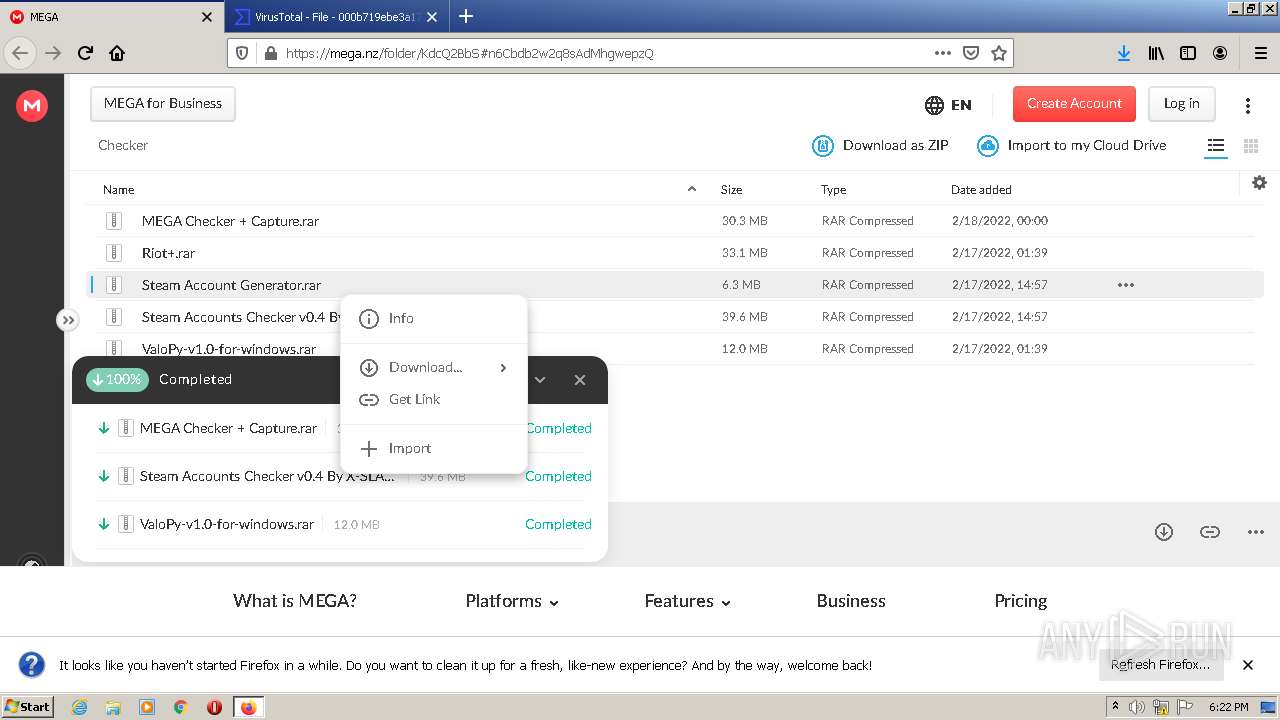Open the Firefox account icon

coord(1220,53)
